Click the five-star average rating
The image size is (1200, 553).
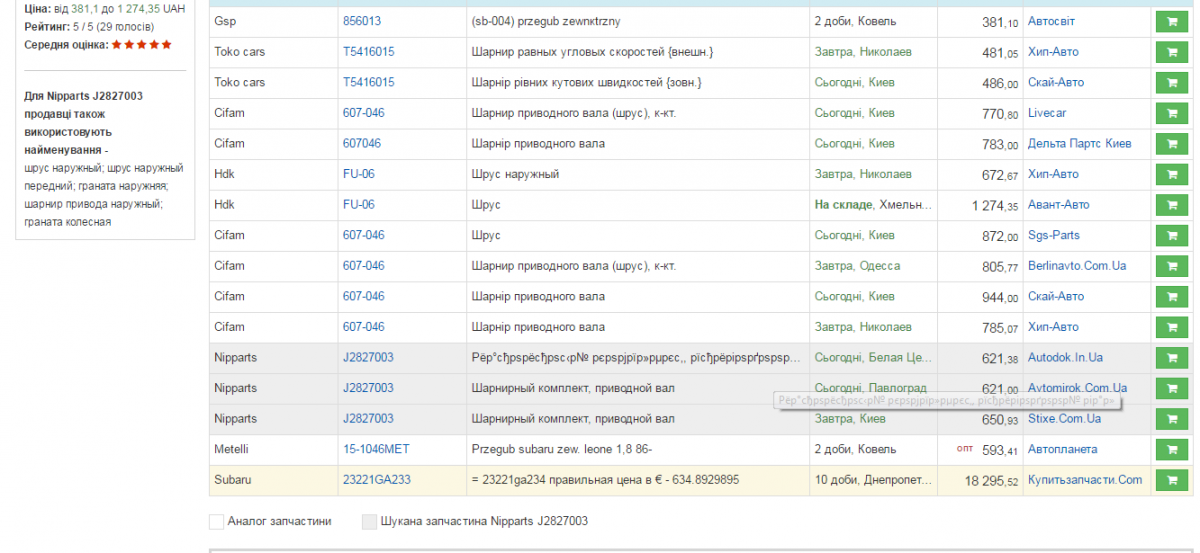[141, 45]
